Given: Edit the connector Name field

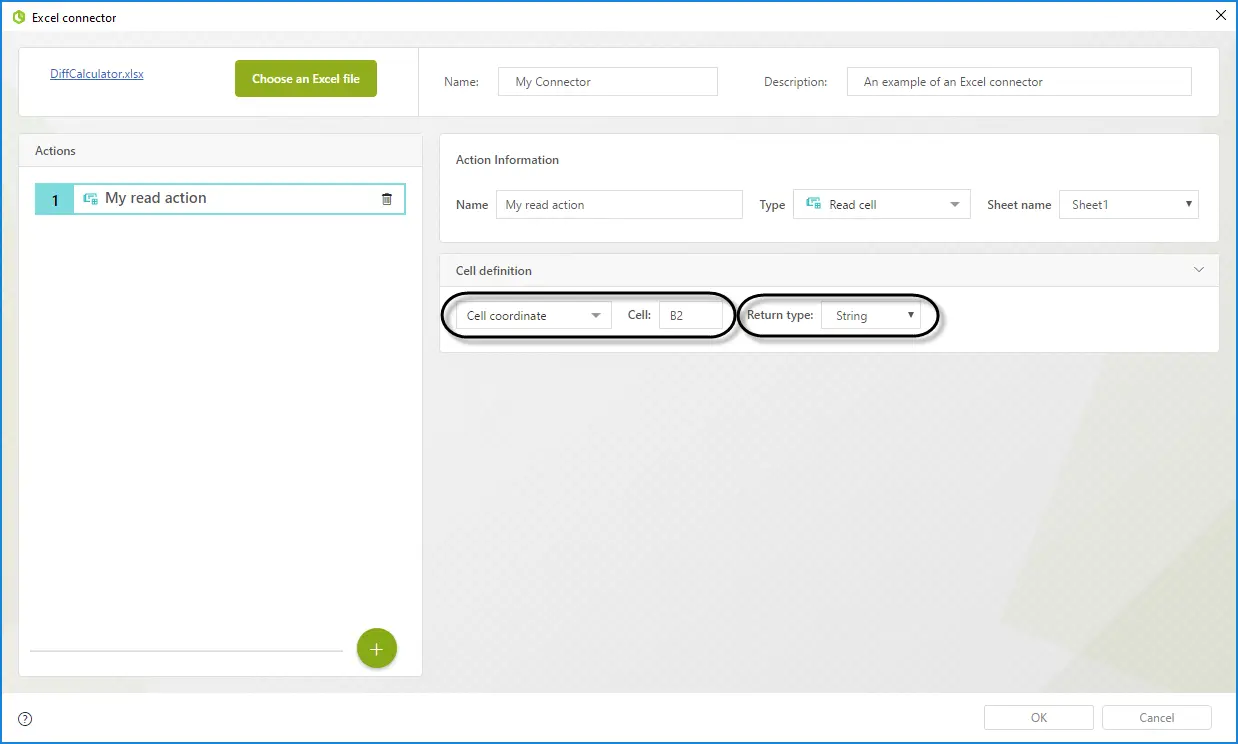Looking at the screenshot, I should pyautogui.click(x=608, y=82).
